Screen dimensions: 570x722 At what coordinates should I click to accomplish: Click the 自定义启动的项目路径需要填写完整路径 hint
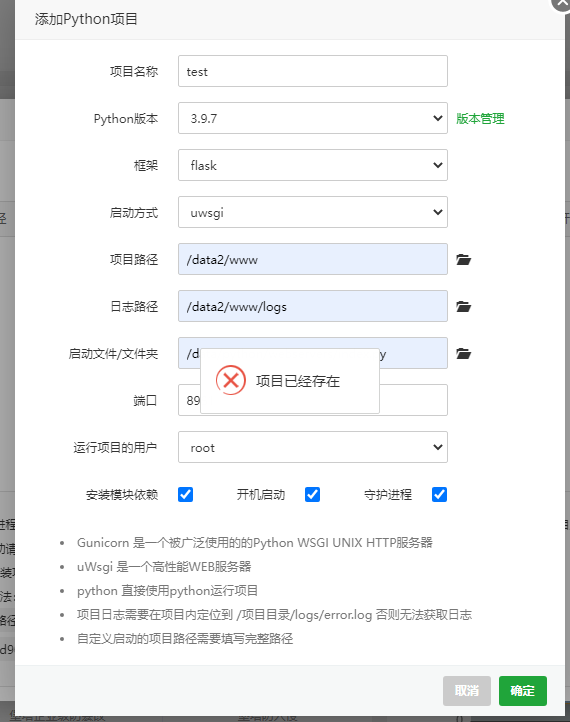click(x=185, y=639)
